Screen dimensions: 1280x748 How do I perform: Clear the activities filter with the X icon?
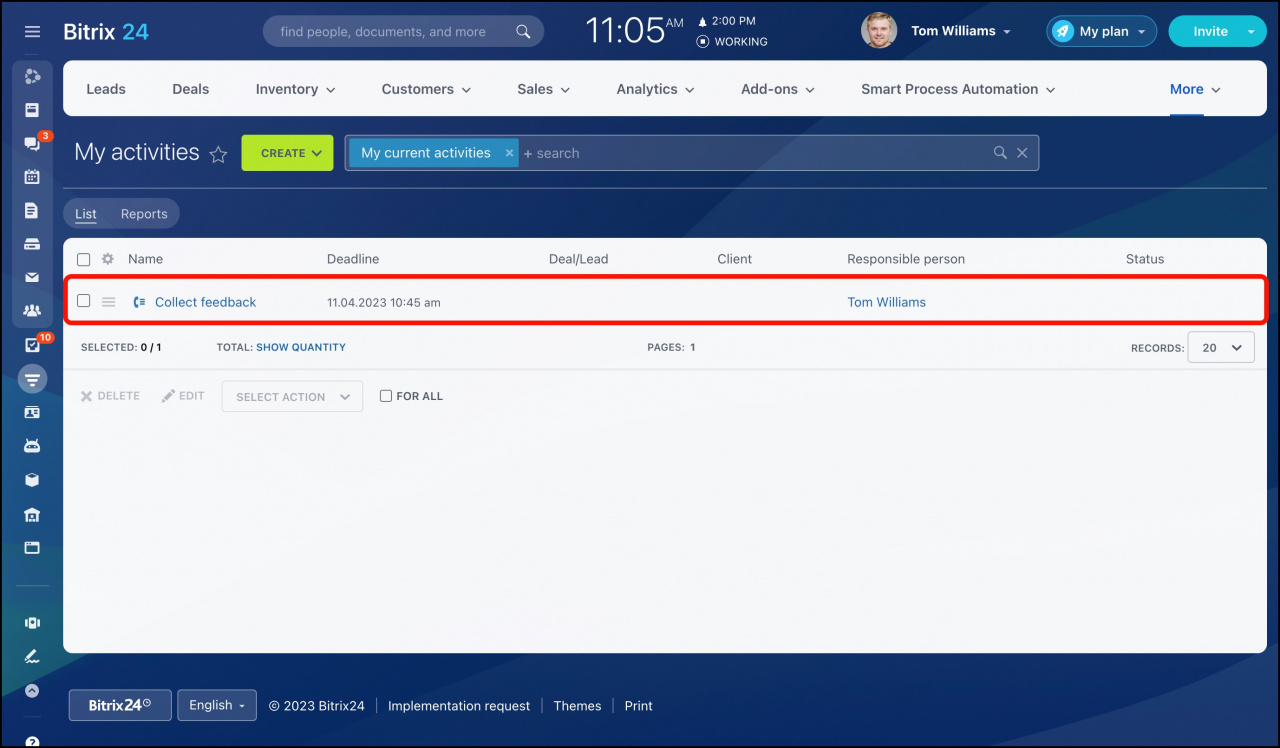click(x=1022, y=153)
